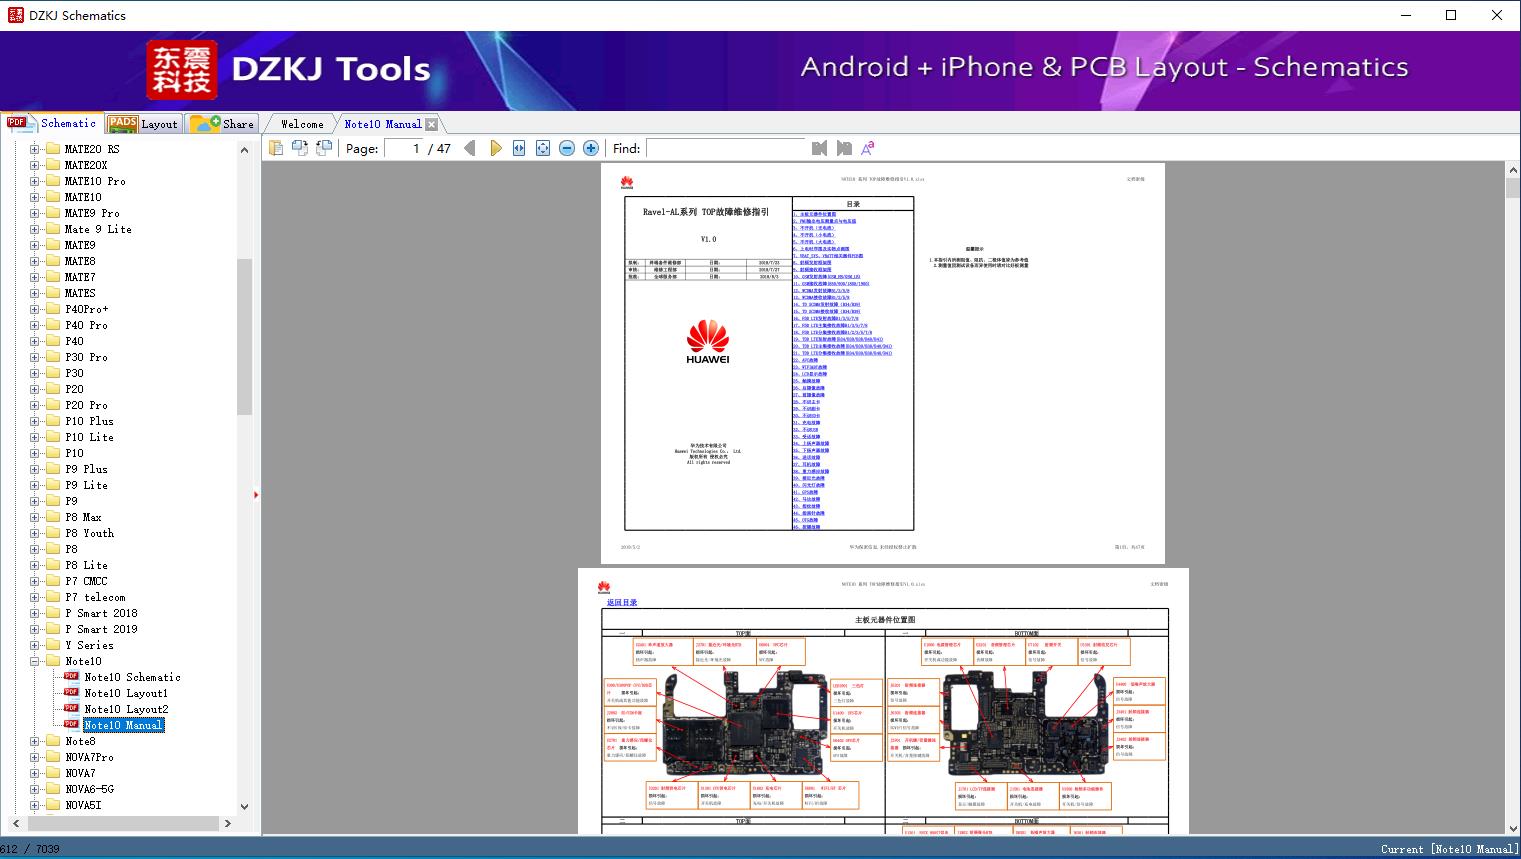
Task: Click the blue return-to-contents link on page two
Action: tap(622, 602)
